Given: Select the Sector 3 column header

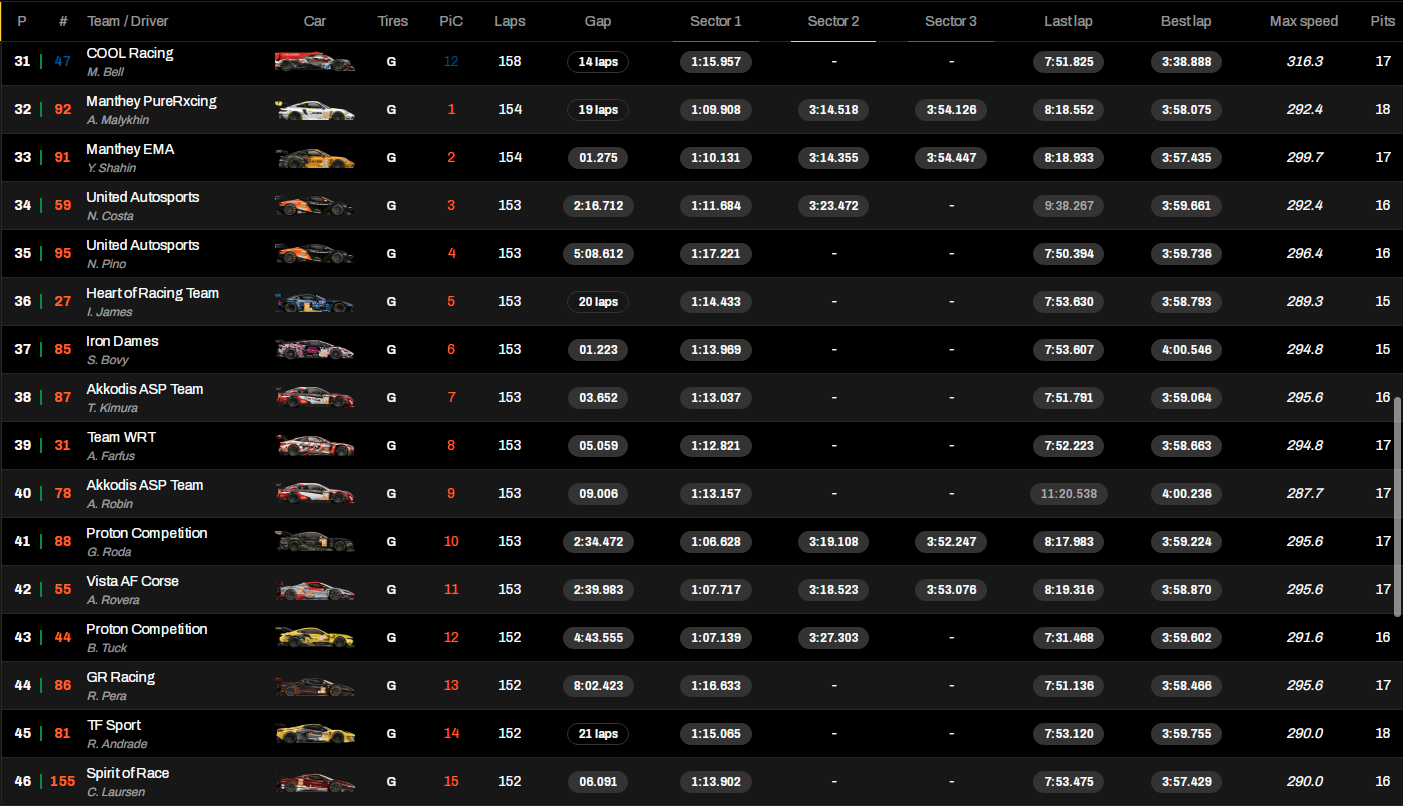Looking at the screenshot, I should pyautogui.click(x=951, y=21).
